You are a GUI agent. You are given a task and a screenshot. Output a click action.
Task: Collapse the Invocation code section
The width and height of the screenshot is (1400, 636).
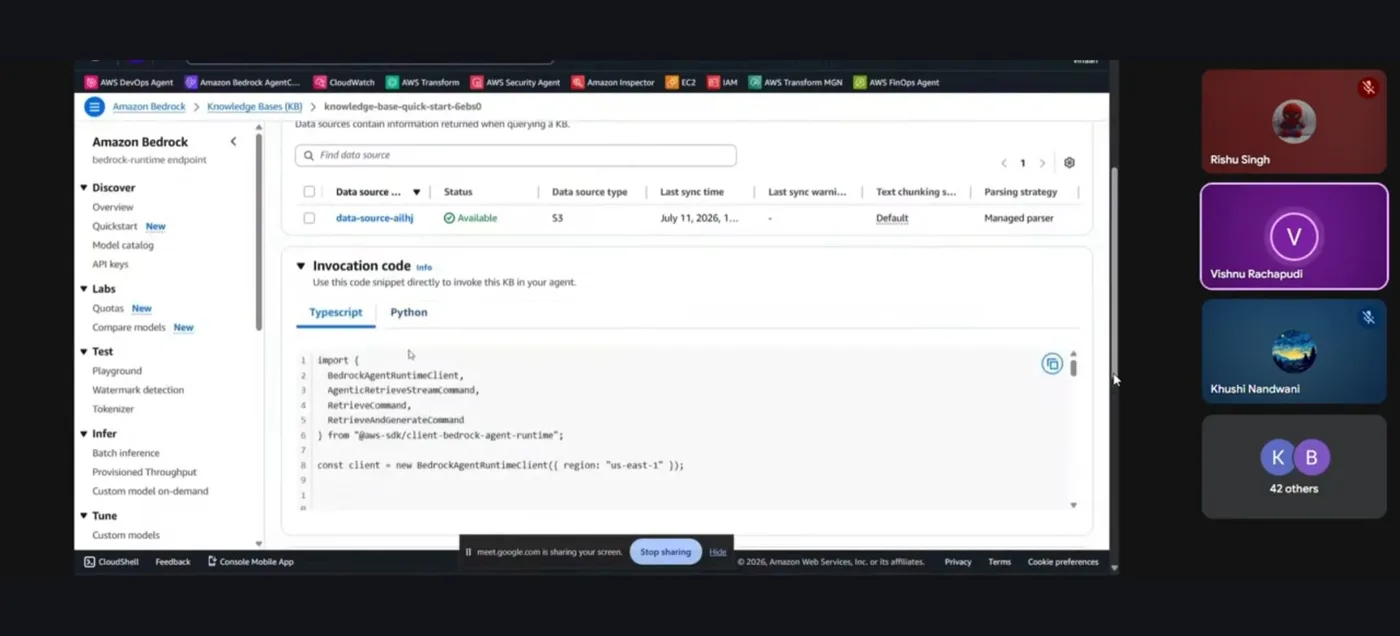click(300, 266)
